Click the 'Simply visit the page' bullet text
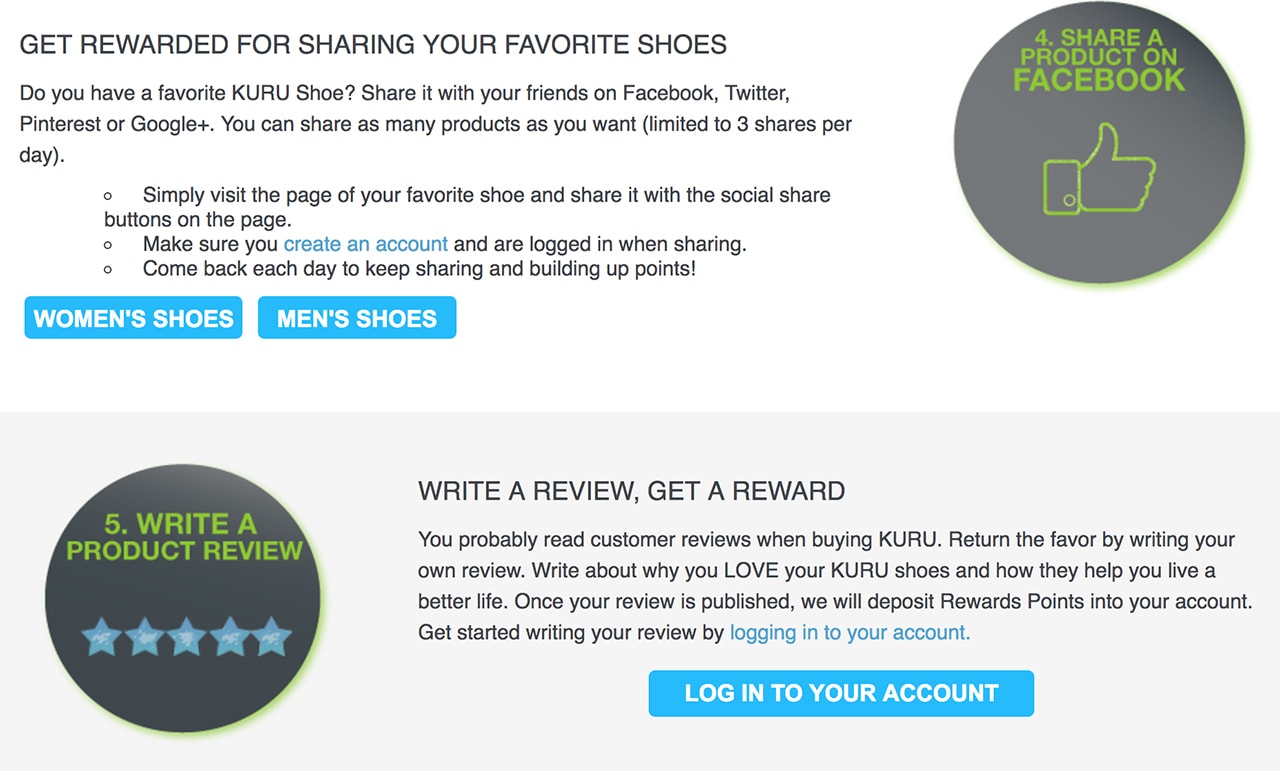 (x=486, y=194)
